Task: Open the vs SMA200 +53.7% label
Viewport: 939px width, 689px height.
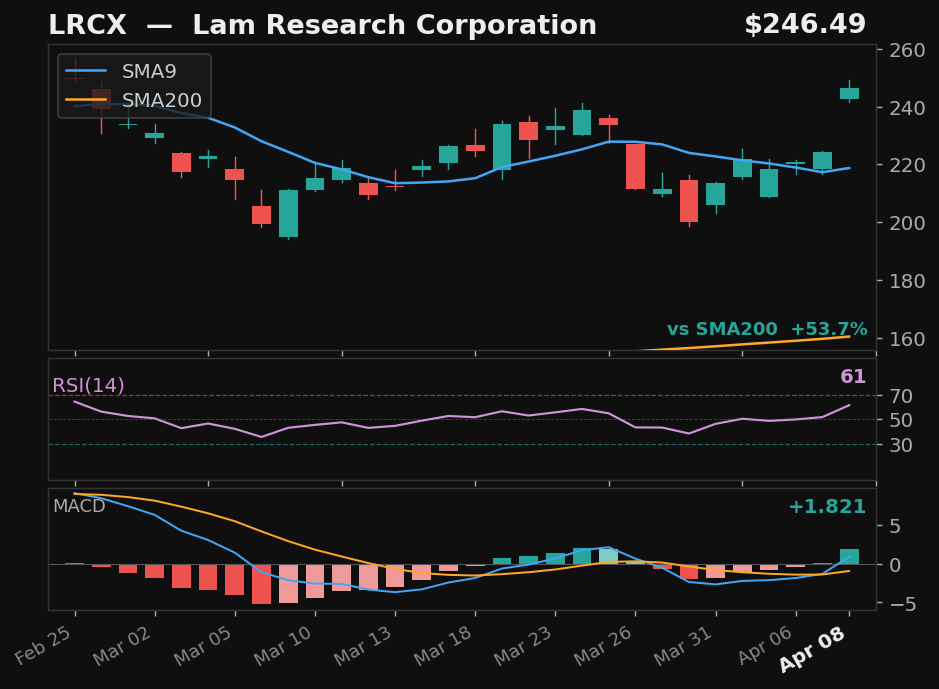Action: 767,328
